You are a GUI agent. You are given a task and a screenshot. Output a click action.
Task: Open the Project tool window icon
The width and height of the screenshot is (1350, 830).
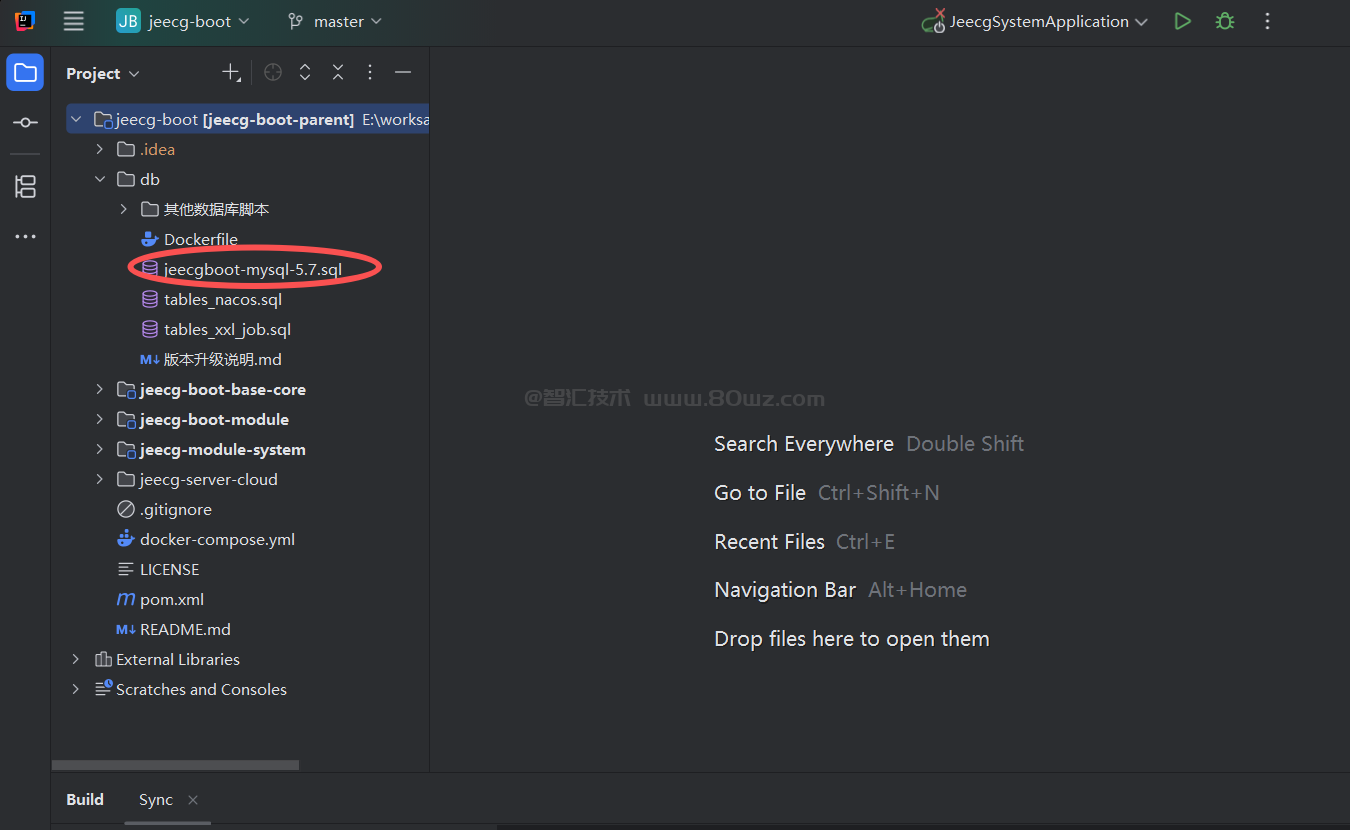click(25, 73)
